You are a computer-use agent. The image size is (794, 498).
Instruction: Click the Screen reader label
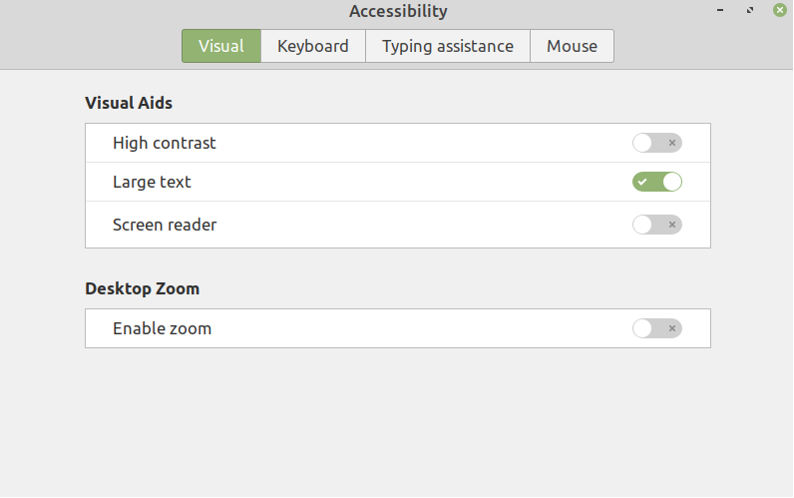point(164,224)
